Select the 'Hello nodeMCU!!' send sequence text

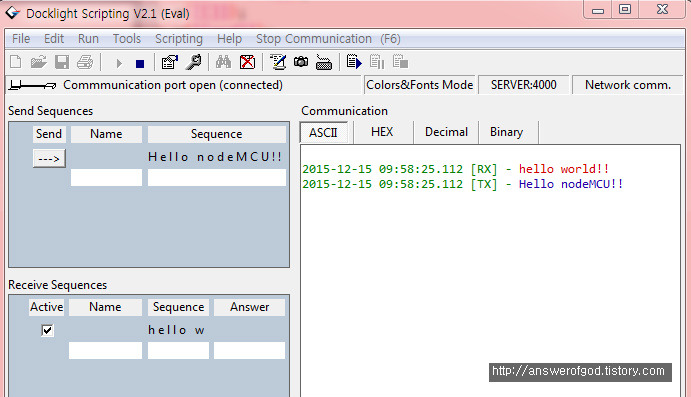coord(215,157)
